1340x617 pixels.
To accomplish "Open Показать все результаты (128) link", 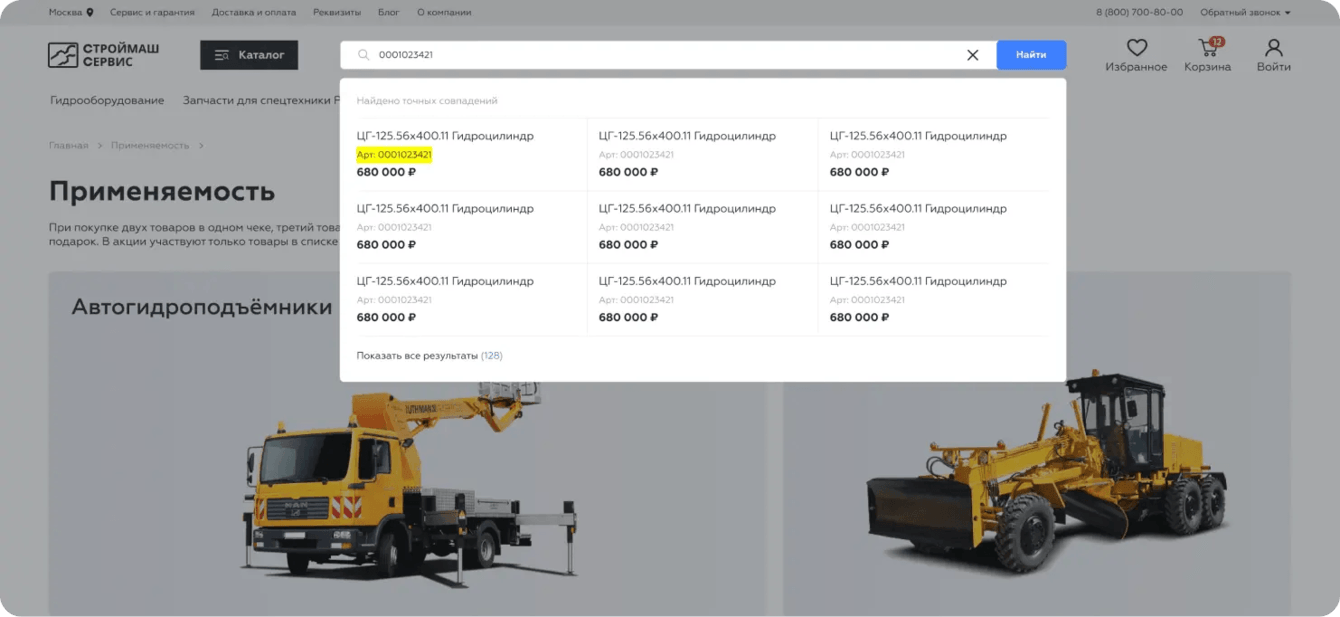I will click(x=429, y=356).
